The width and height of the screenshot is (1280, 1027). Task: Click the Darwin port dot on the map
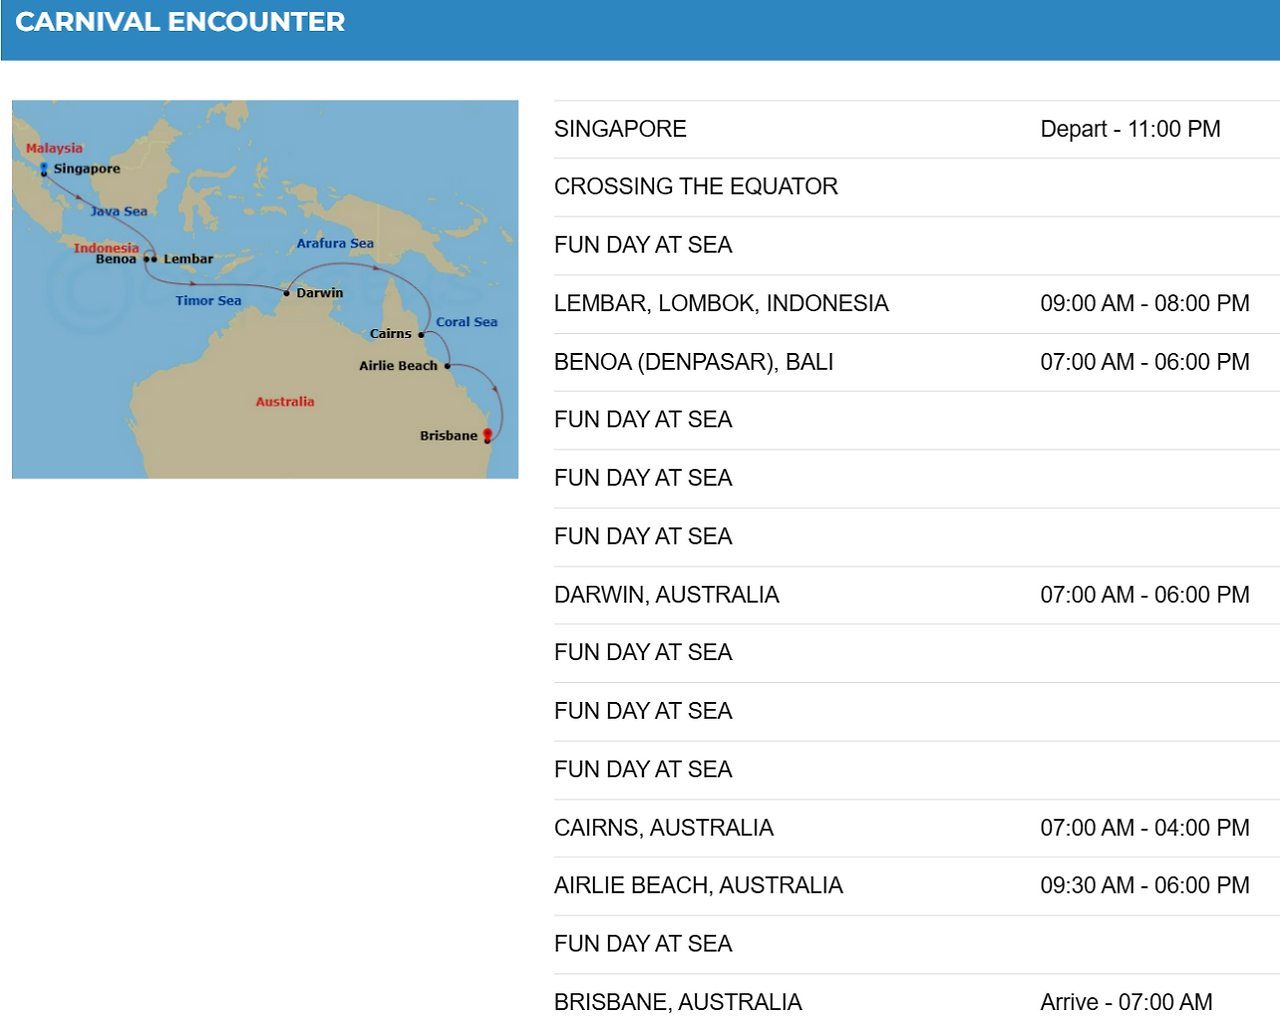pos(287,293)
